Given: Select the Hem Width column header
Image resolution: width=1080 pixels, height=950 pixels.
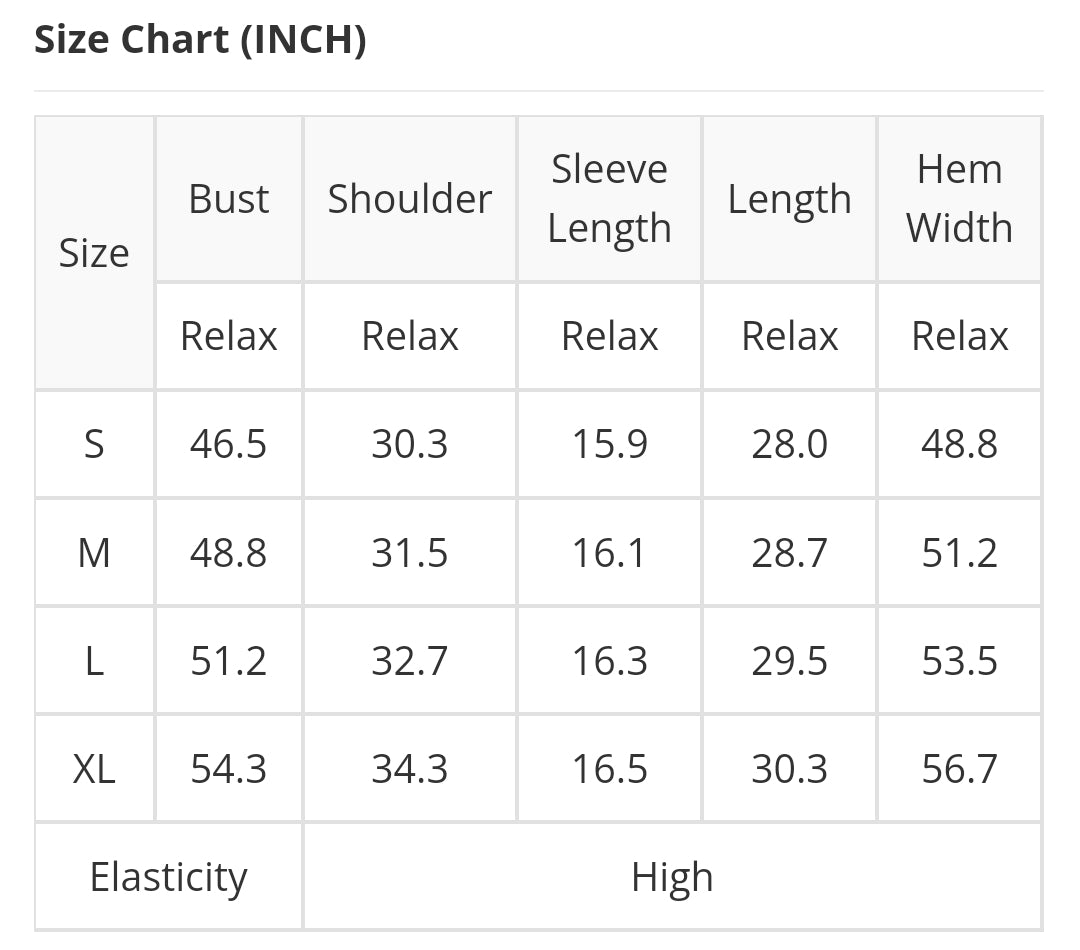Looking at the screenshot, I should point(959,199).
